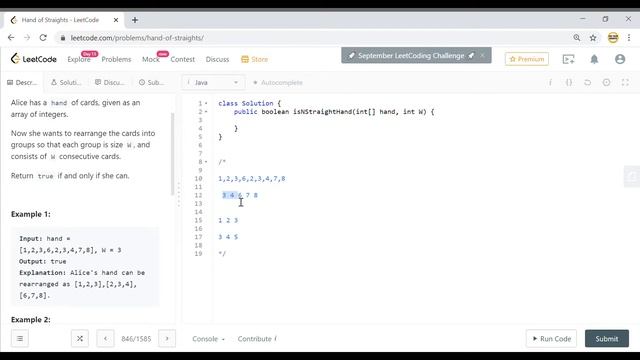Image resolution: width=640 pixels, height=360 pixels.
Task: Enter fullscreen editor mode
Action: (625, 82)
